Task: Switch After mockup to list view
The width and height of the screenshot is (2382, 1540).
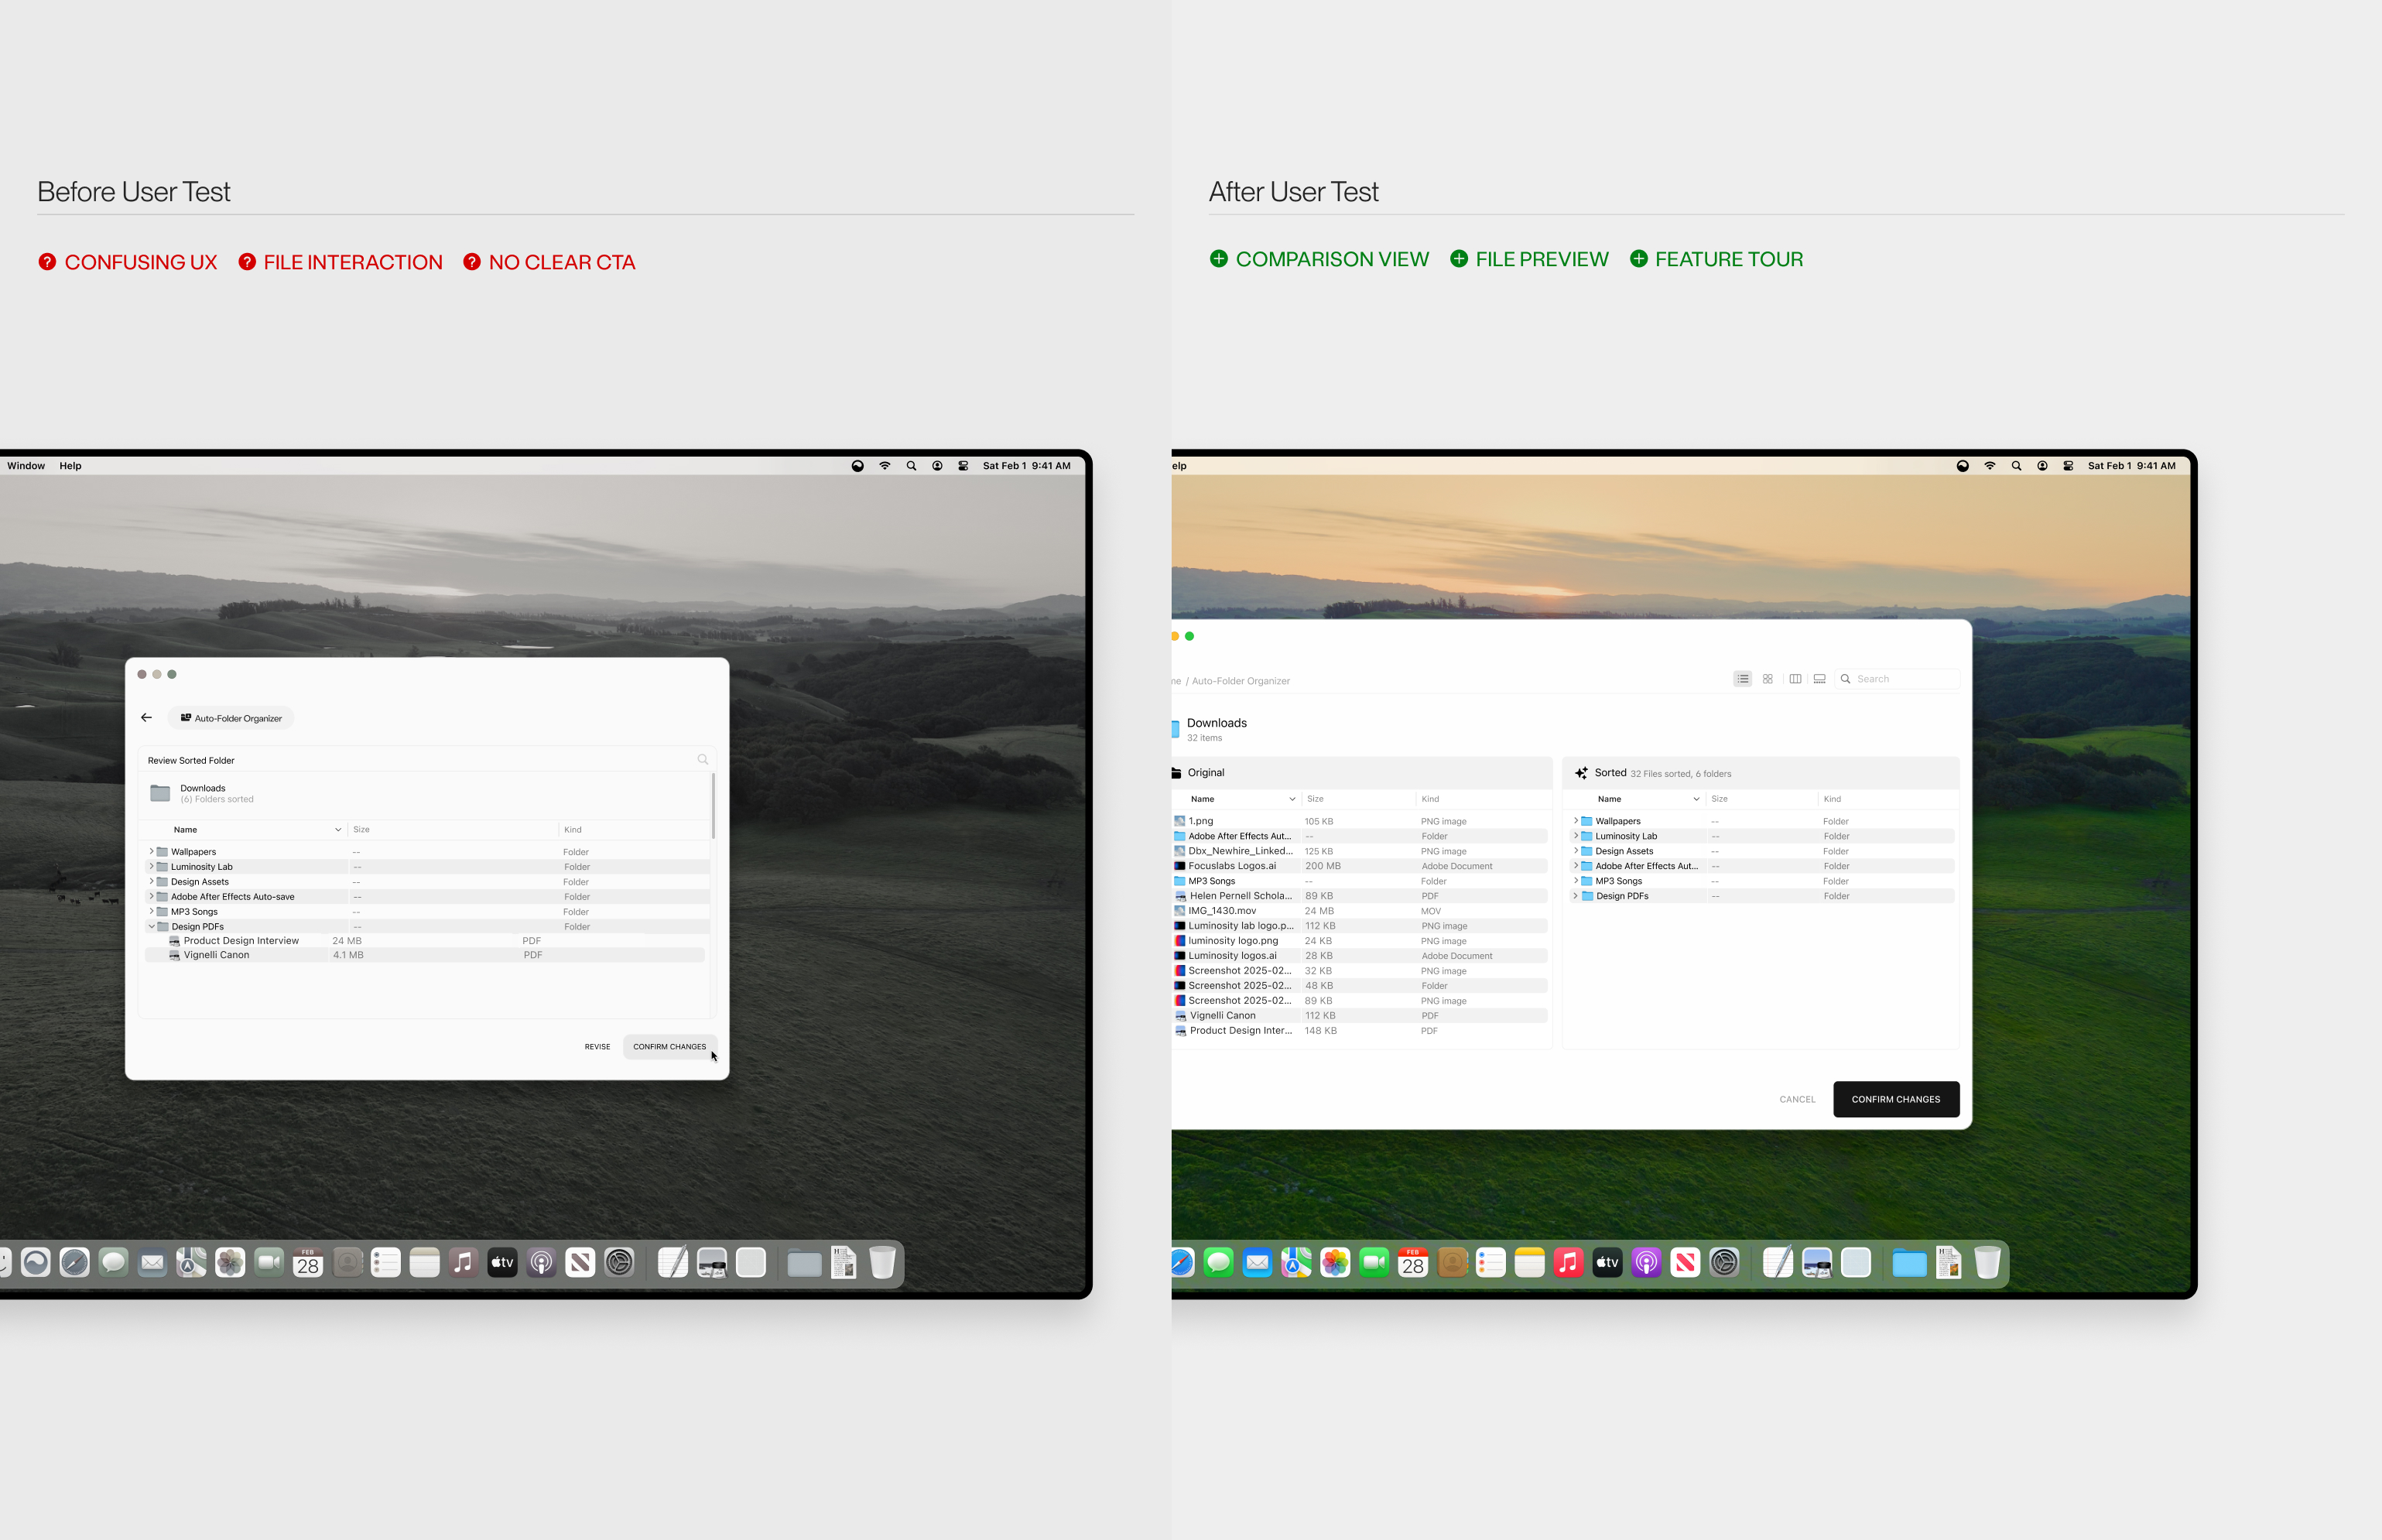Action: pos(1743,679)
